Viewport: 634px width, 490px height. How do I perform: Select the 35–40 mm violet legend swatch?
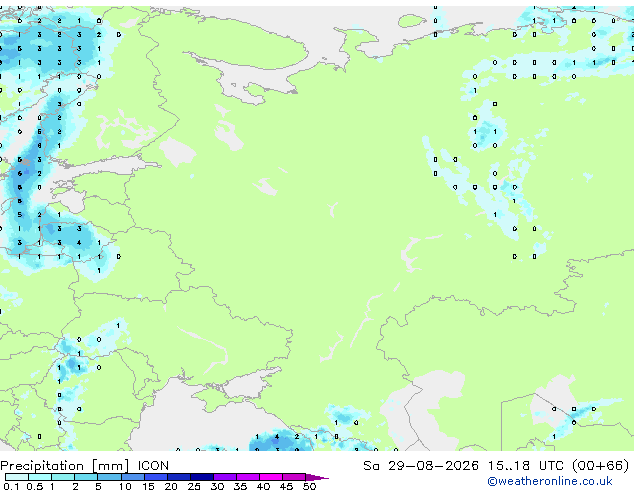pos(248,477)
